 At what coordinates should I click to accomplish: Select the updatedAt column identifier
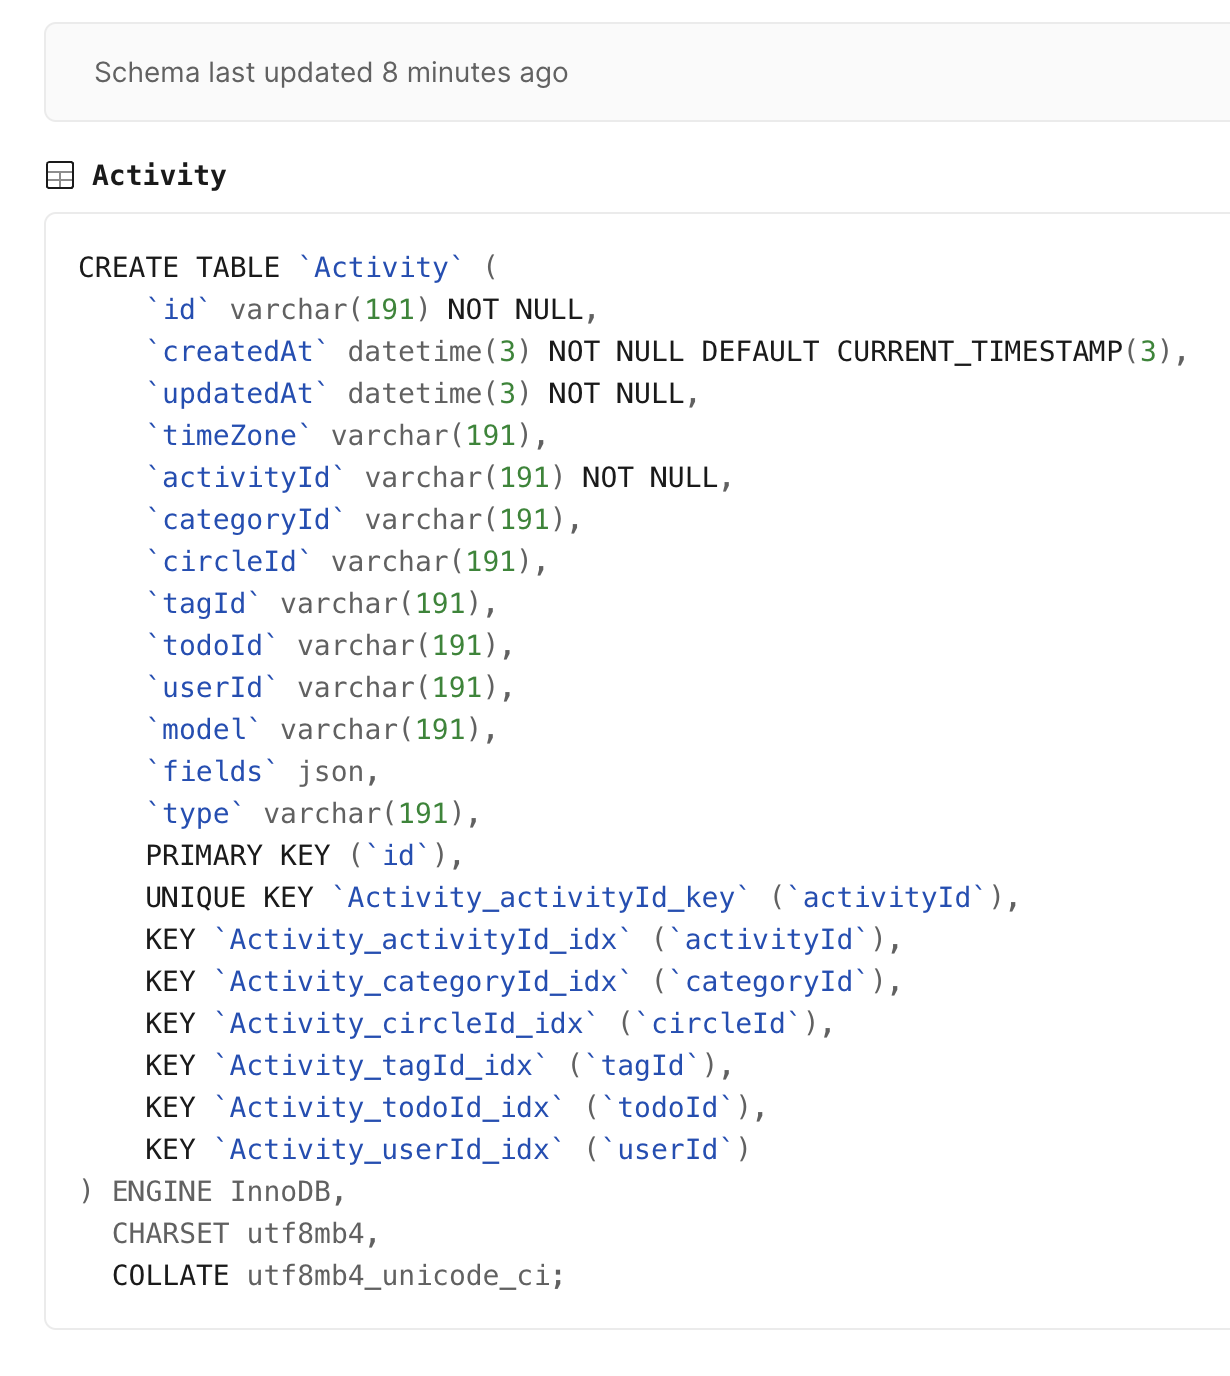point(237,393)
